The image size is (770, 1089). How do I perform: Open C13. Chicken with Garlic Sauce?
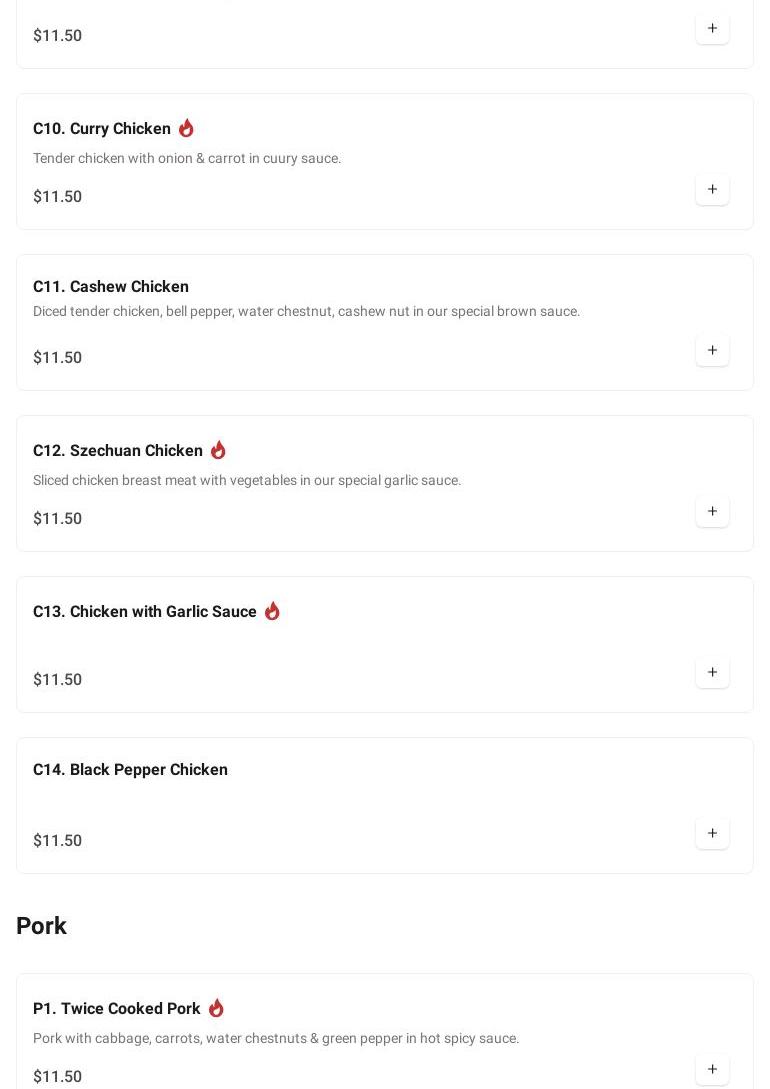tap(145, 612)
